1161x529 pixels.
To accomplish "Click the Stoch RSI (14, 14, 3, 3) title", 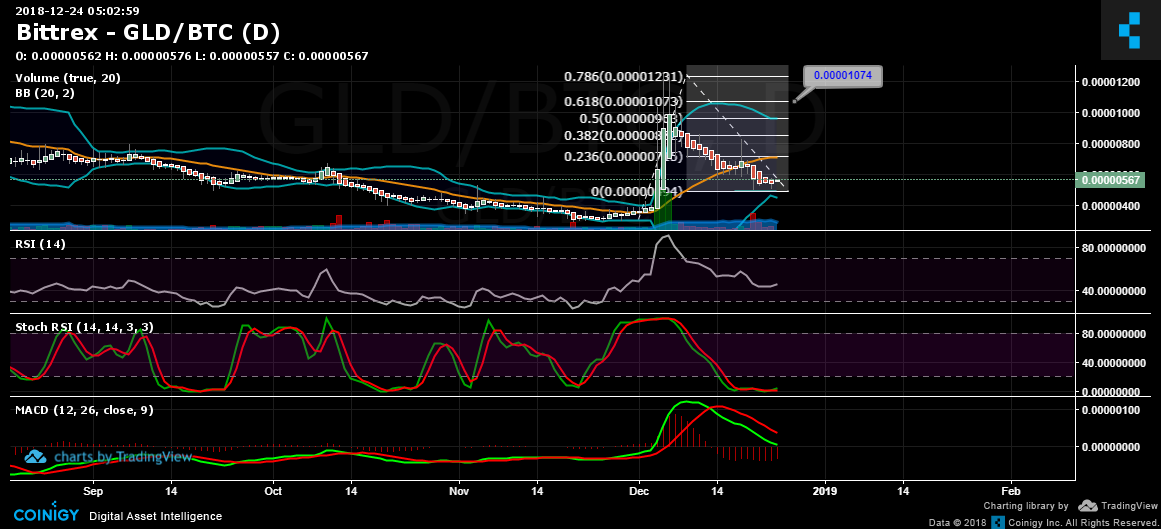I will tap(83, 327).
